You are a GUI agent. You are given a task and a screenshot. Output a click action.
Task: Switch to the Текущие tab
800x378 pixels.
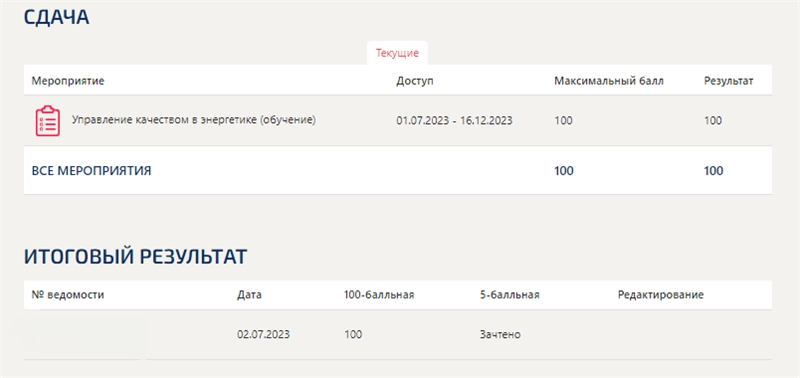[397, 53]
